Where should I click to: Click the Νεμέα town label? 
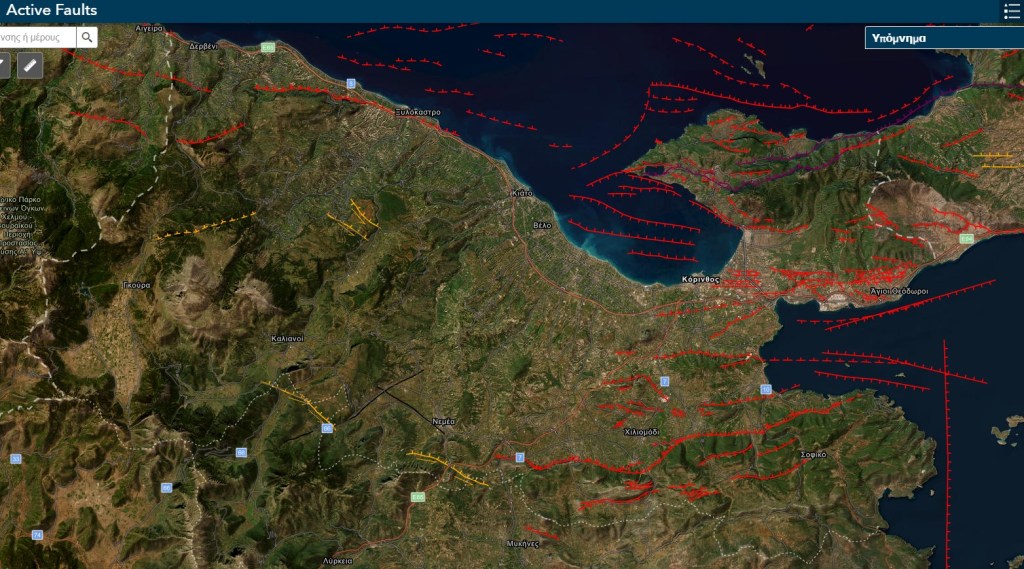tap(443, 421)
